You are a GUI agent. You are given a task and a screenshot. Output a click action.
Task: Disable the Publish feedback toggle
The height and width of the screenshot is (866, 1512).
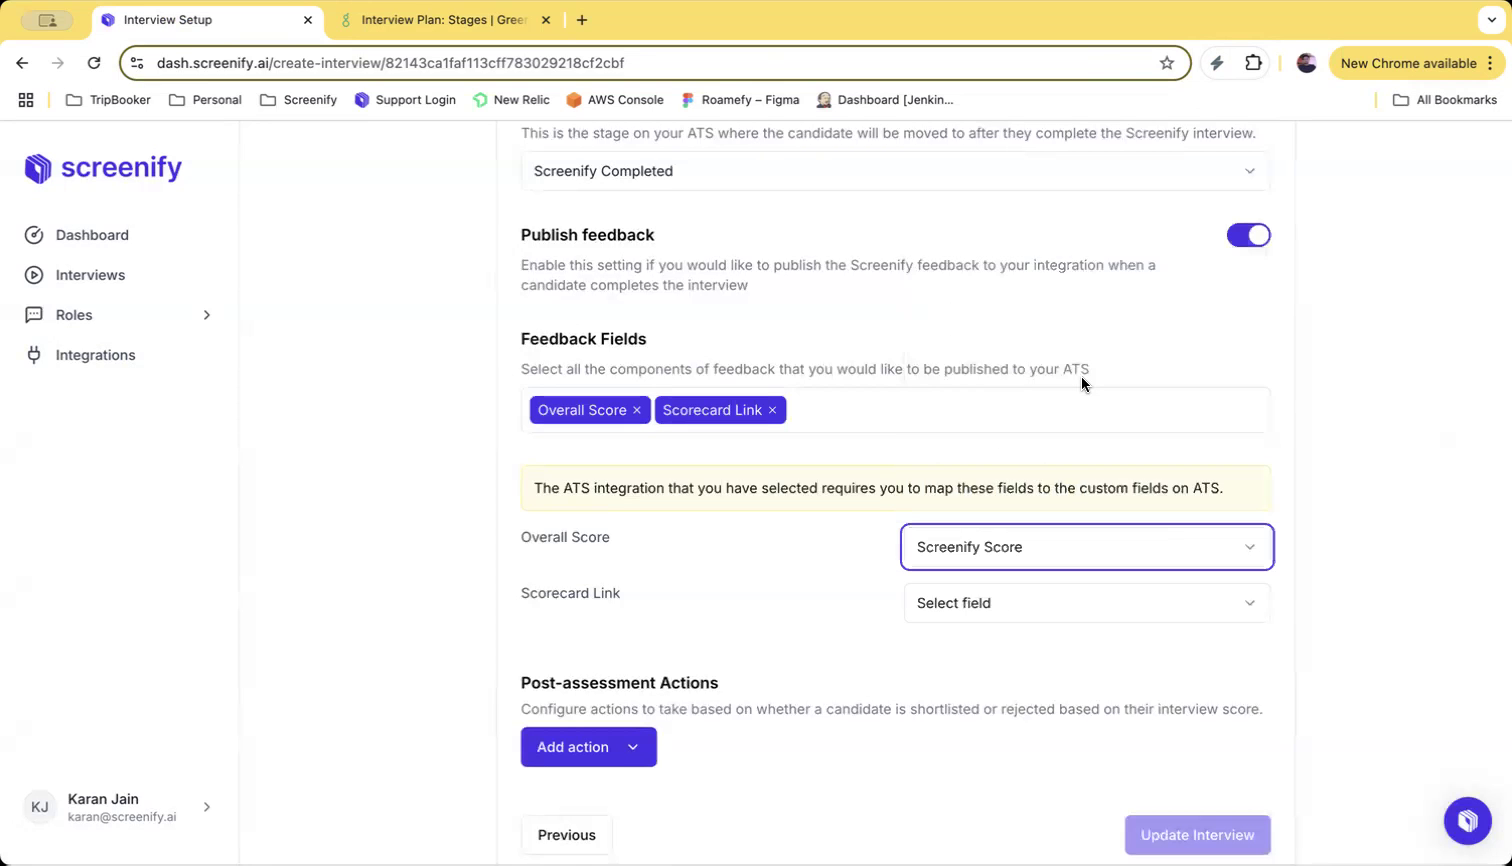coord(1249,235)
